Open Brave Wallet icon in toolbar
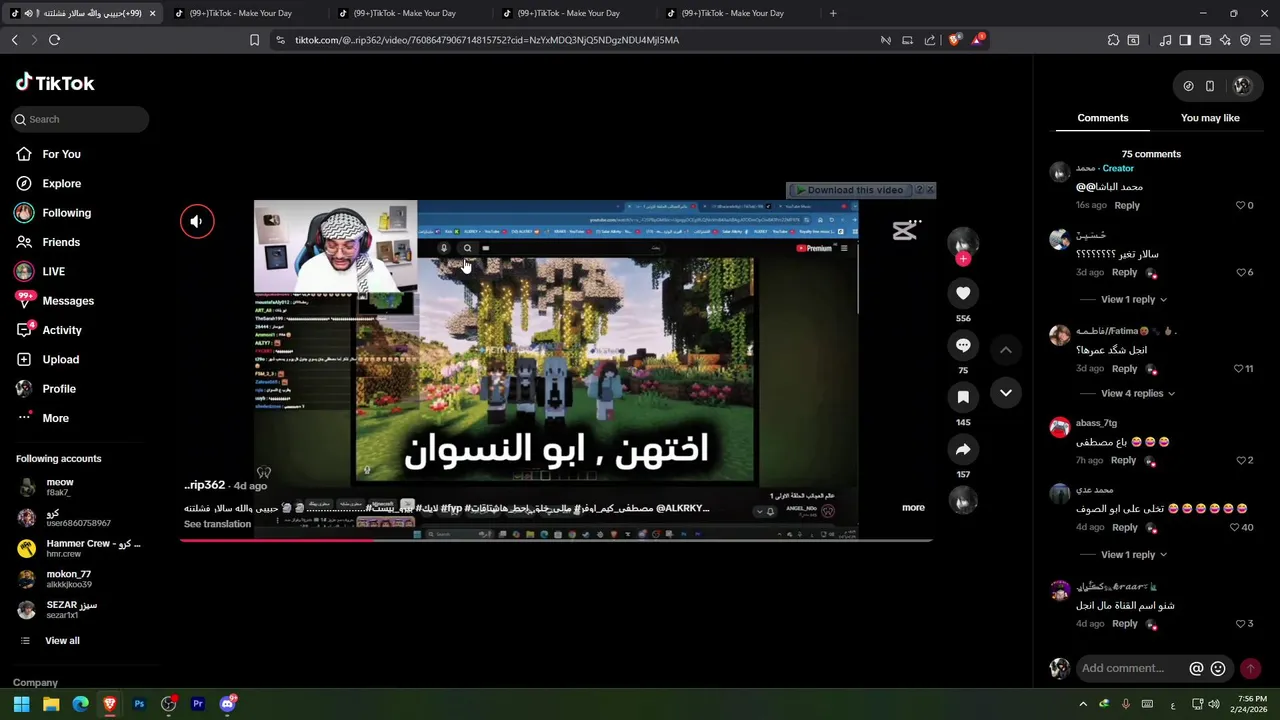 click(x=1205, y=40)
